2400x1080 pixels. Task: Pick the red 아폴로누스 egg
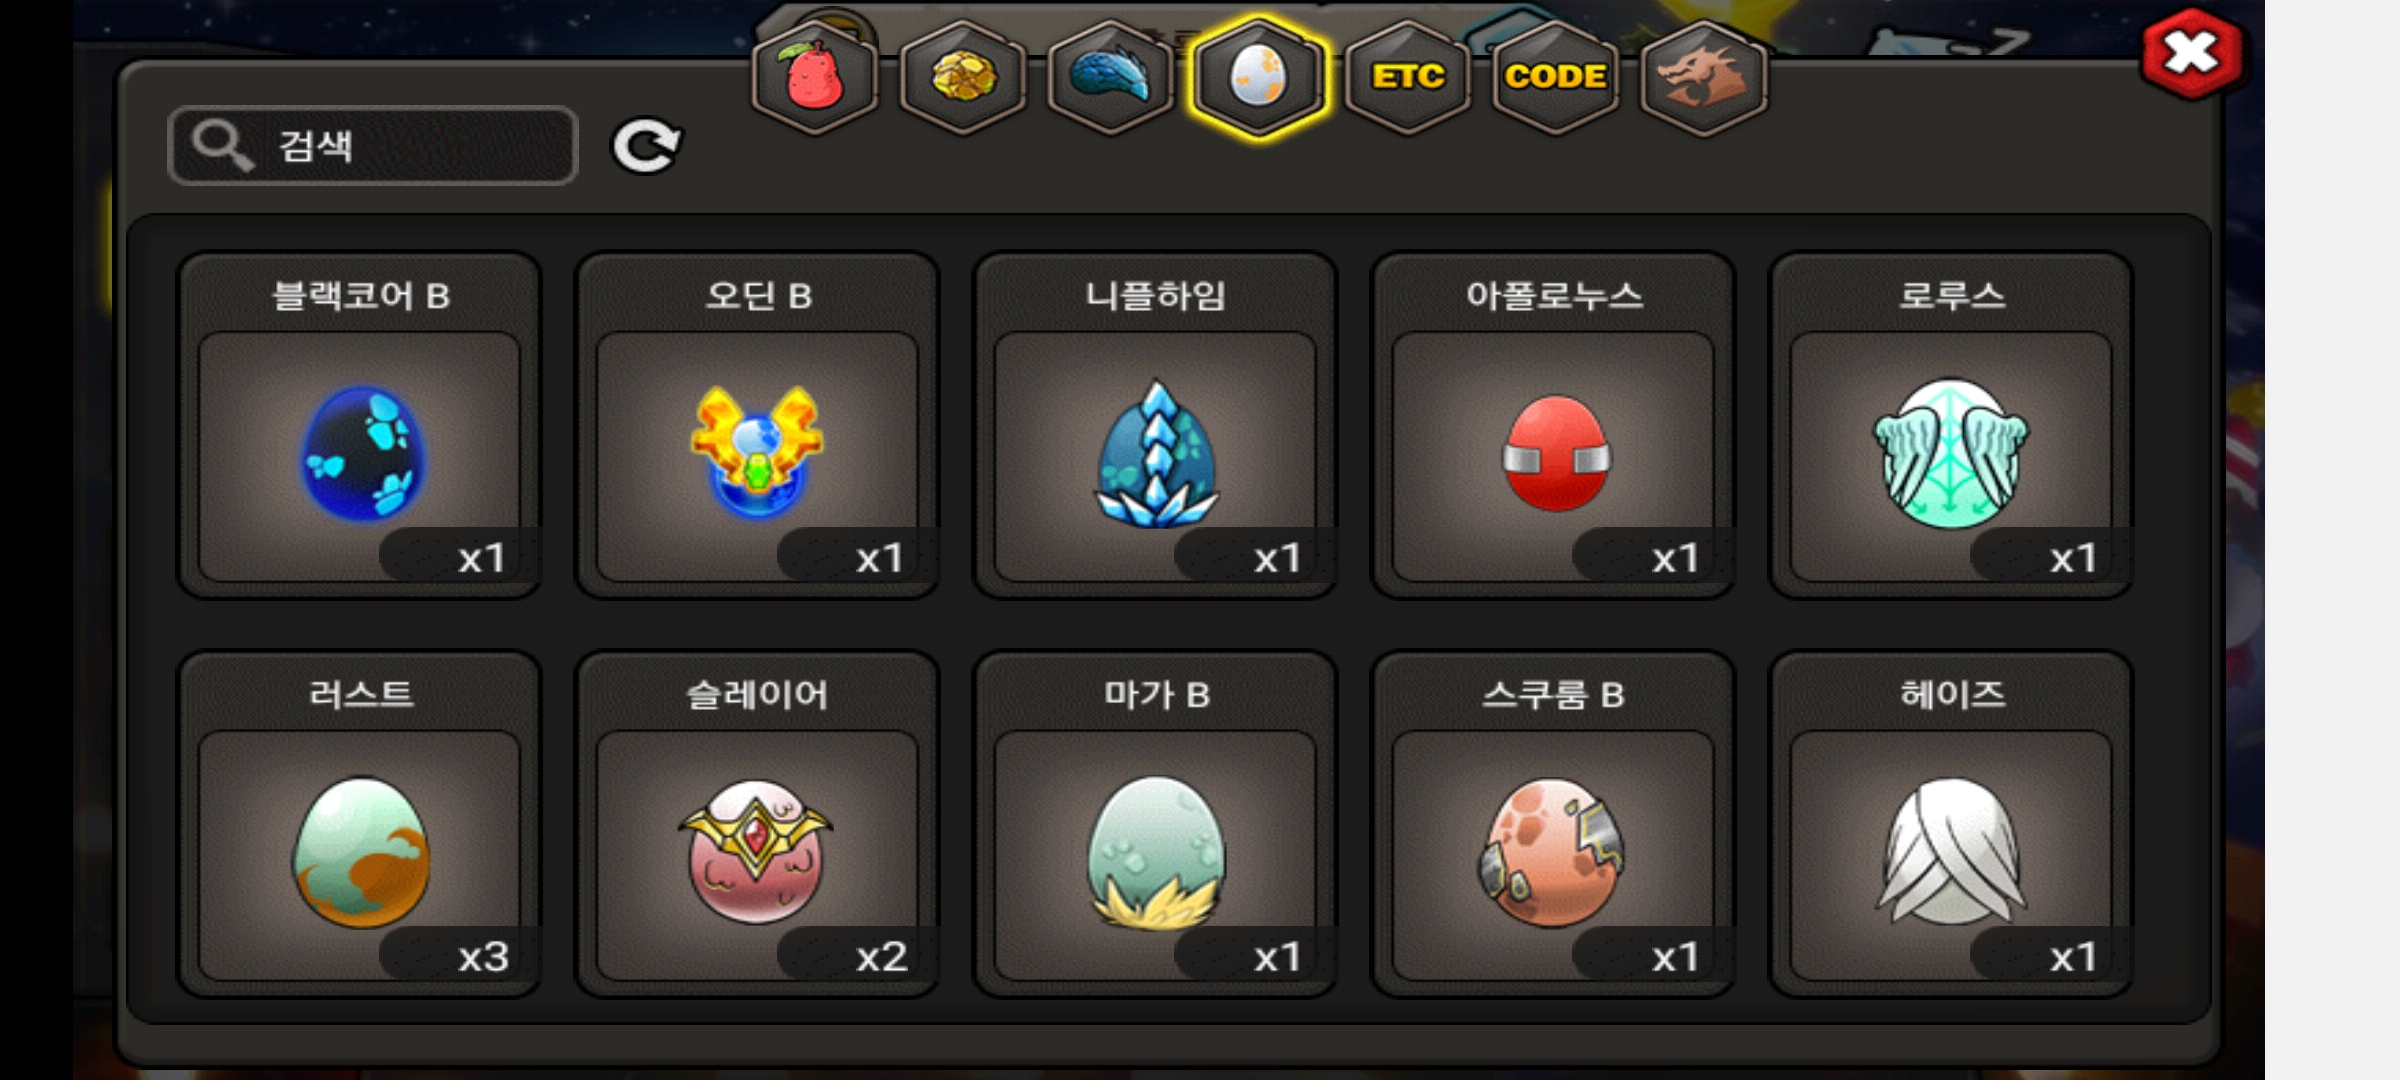[1554, 425]
